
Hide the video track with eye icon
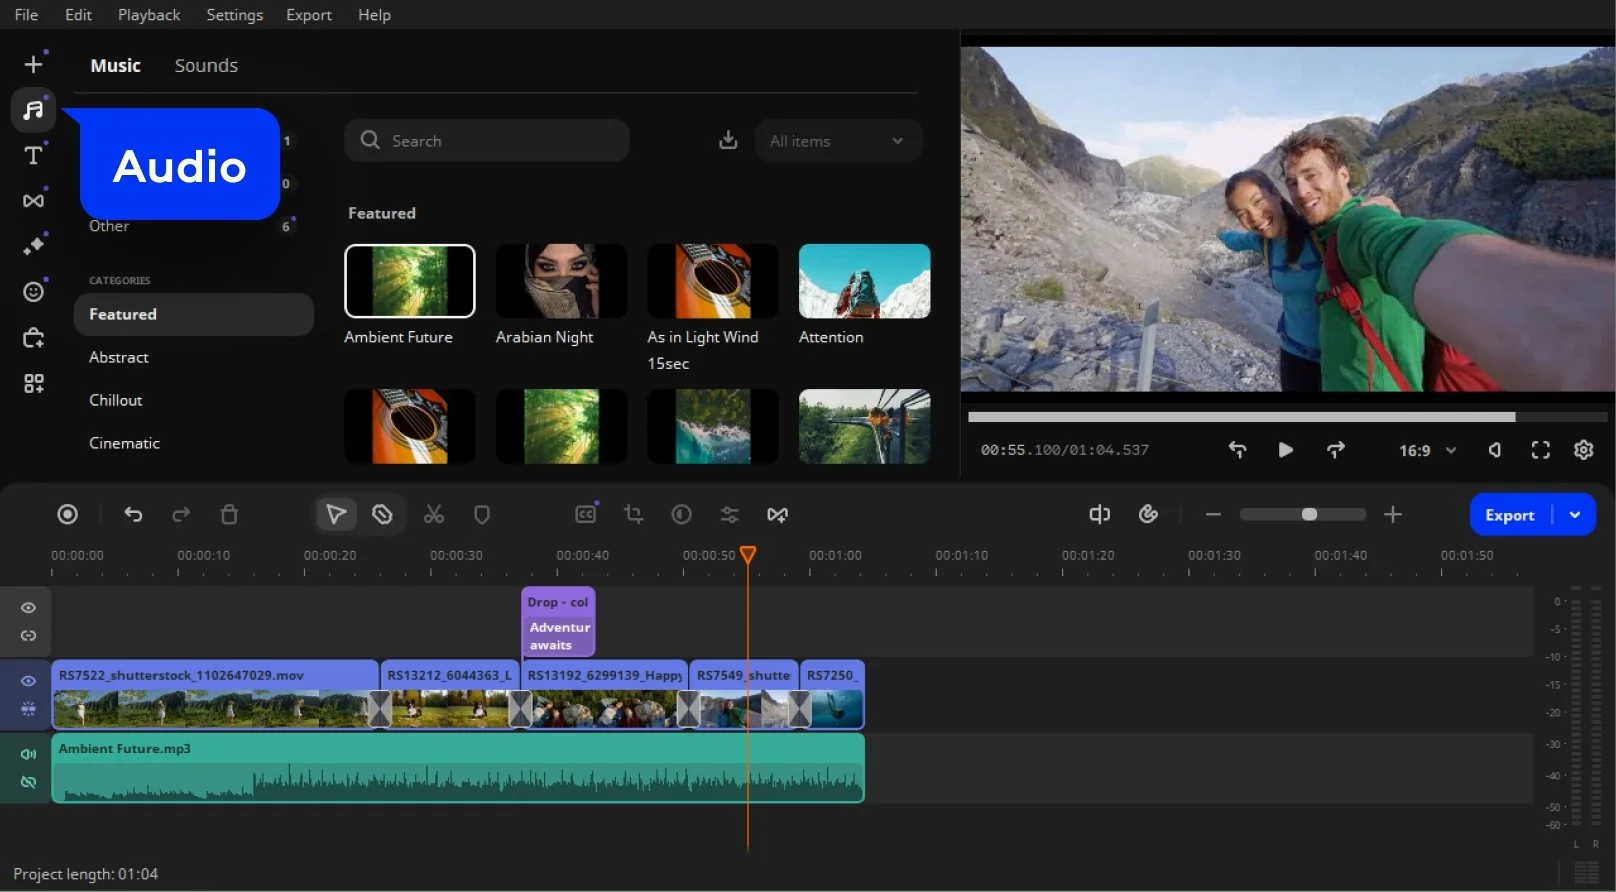[x=28, y=681]
